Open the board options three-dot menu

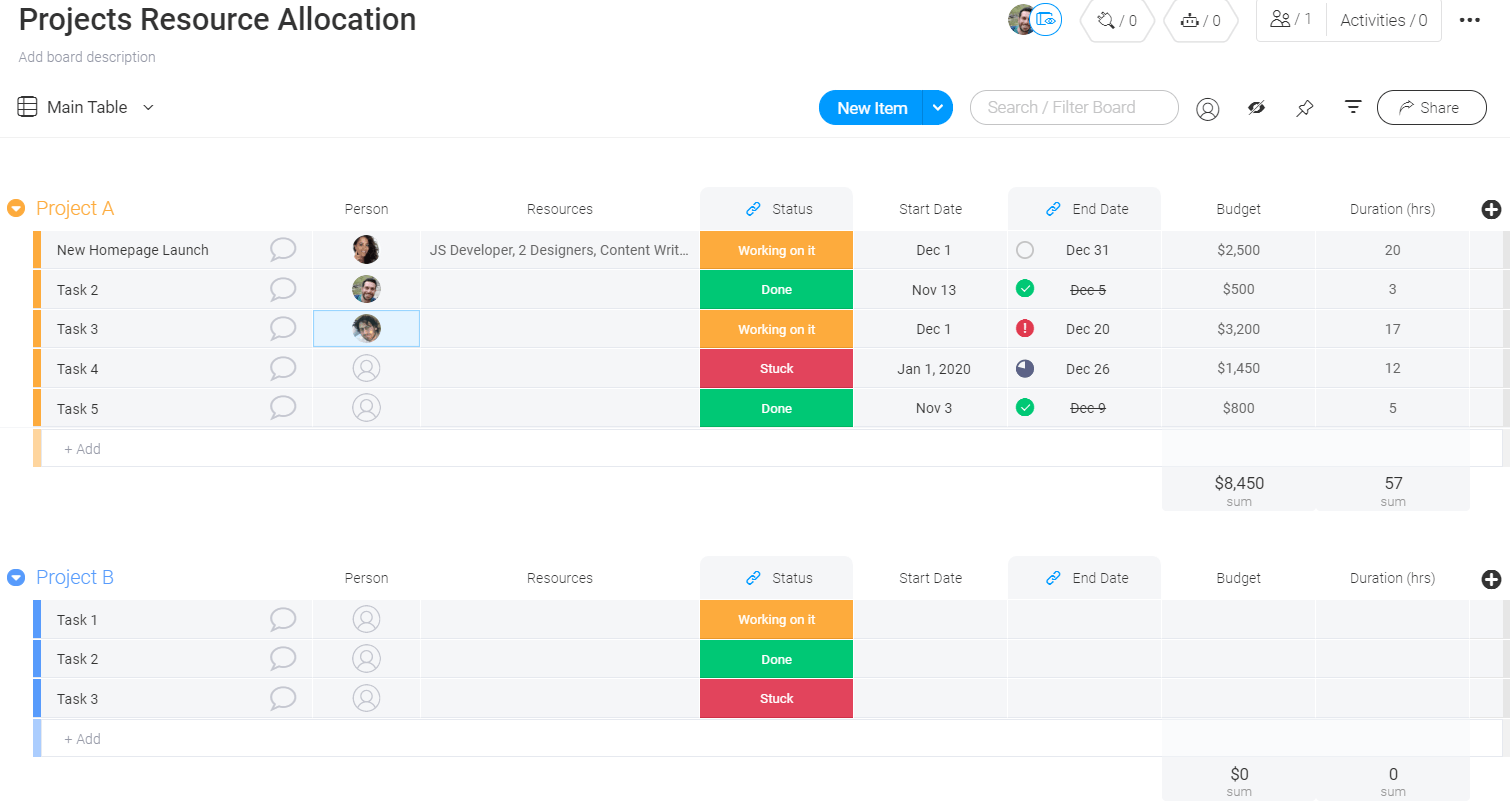click(x=1470, y=20)
